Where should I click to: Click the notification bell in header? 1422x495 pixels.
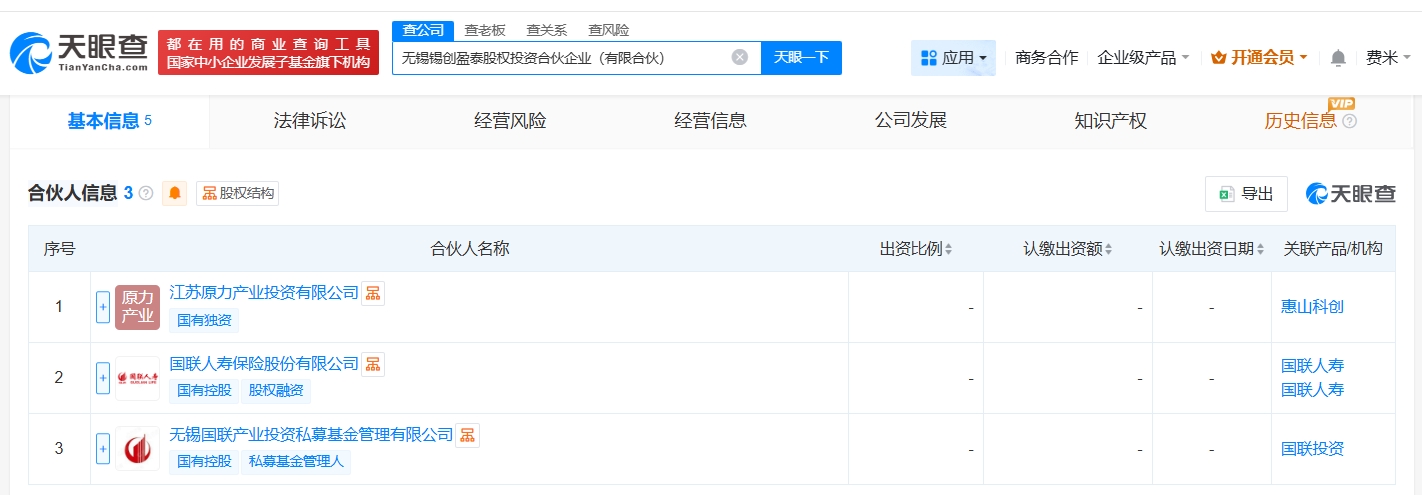coord(1338,58)
